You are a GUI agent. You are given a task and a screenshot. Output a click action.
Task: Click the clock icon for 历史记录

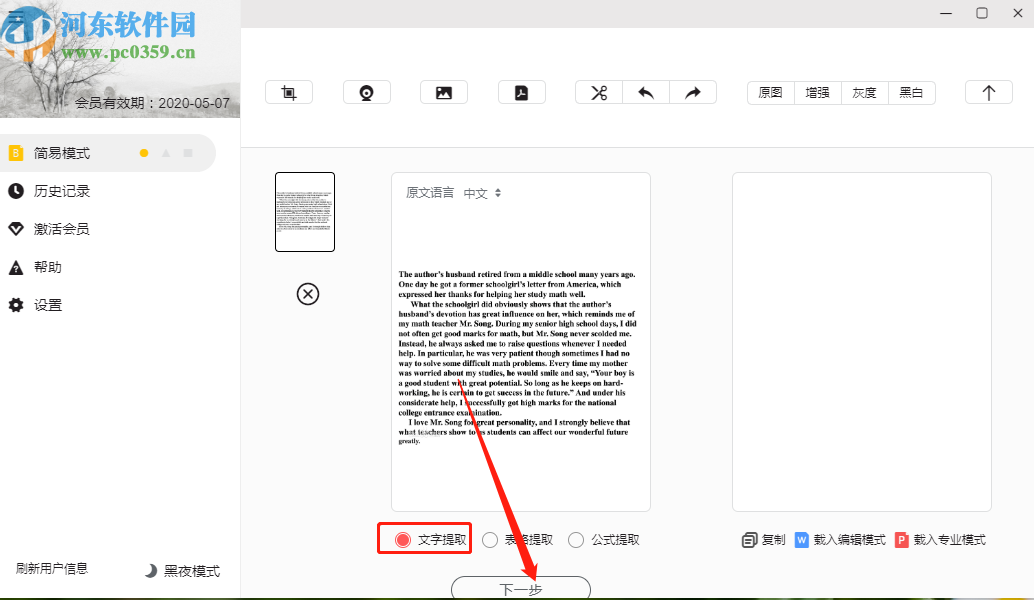(16, 191)
